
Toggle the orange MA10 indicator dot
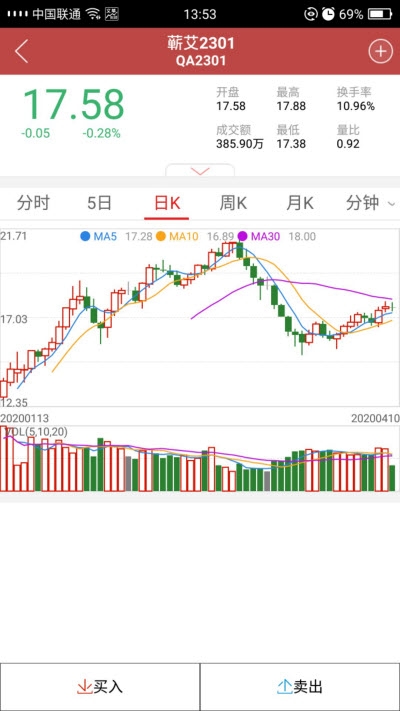pos(161,236)
